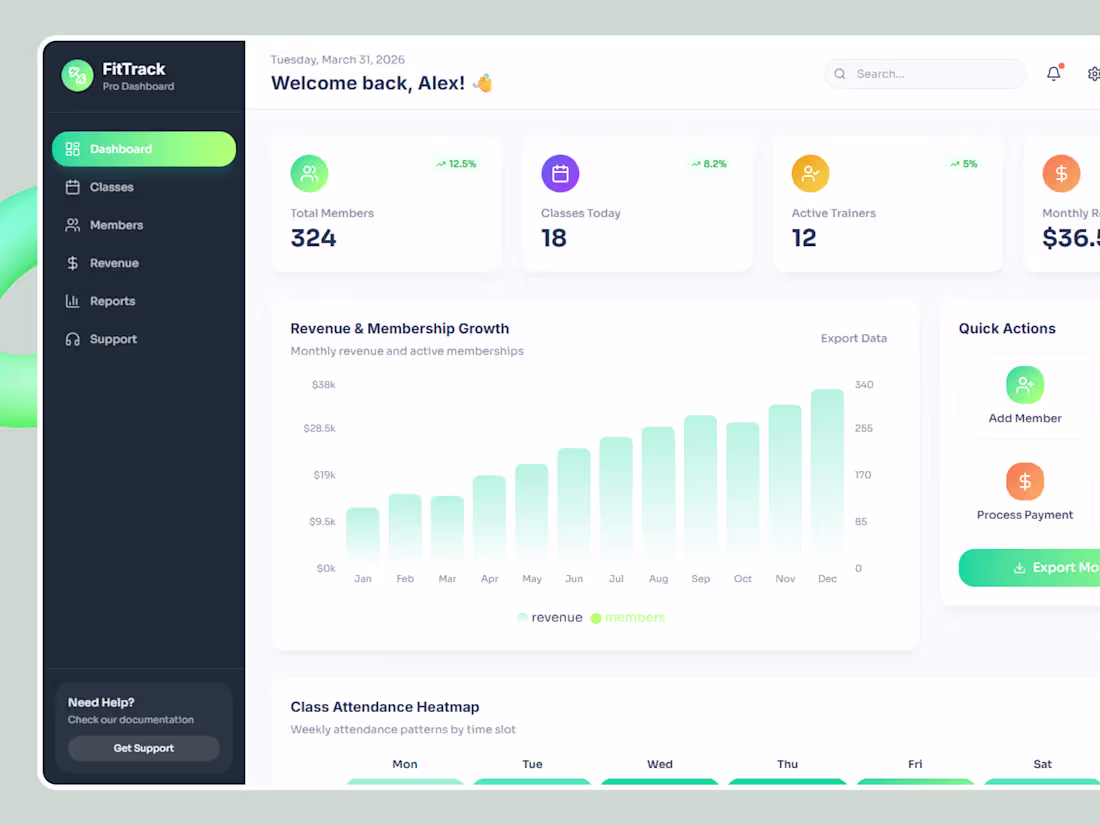
Task: Click the Add Member quick action icon
Action: point(1025,384)
